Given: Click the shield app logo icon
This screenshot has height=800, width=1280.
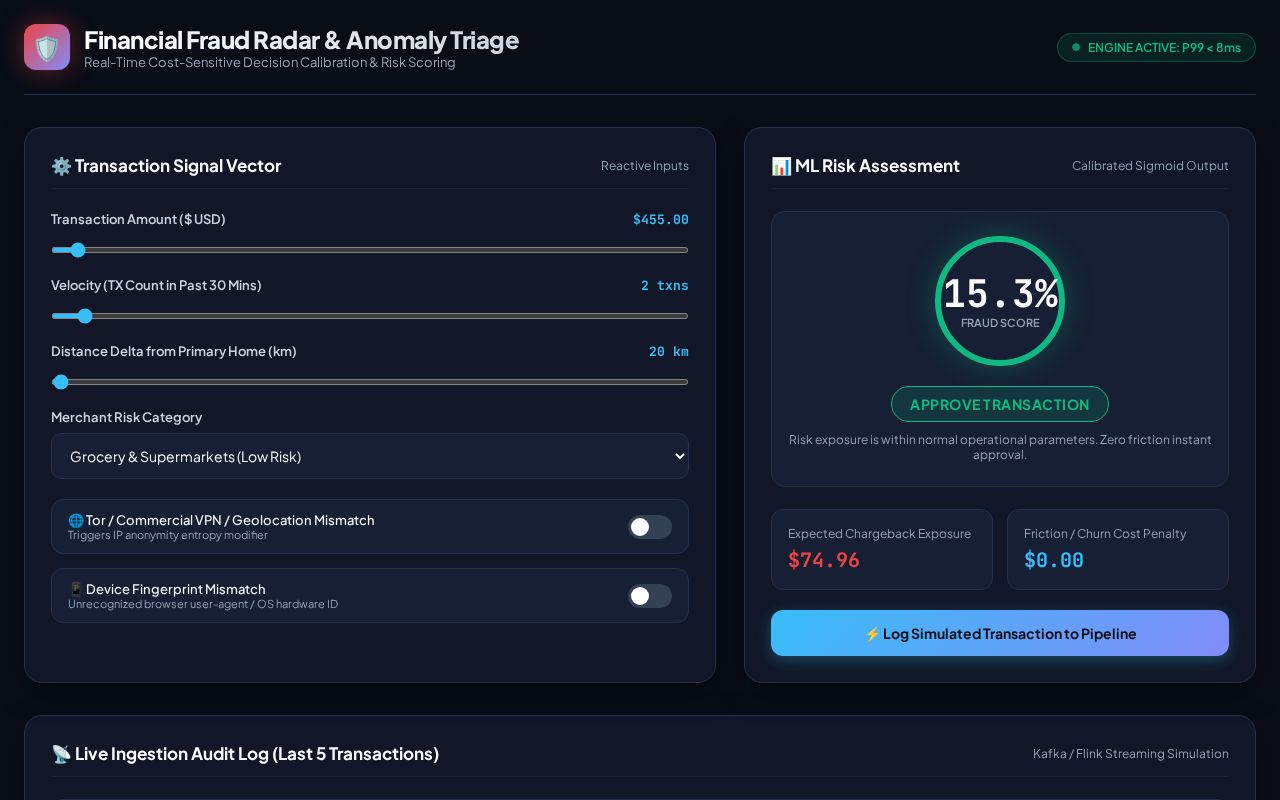Looking at the screenshot, I should (47, 47).
